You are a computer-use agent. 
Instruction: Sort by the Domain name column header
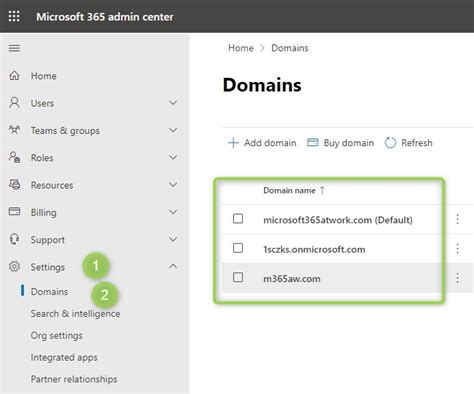pos(289,190)
